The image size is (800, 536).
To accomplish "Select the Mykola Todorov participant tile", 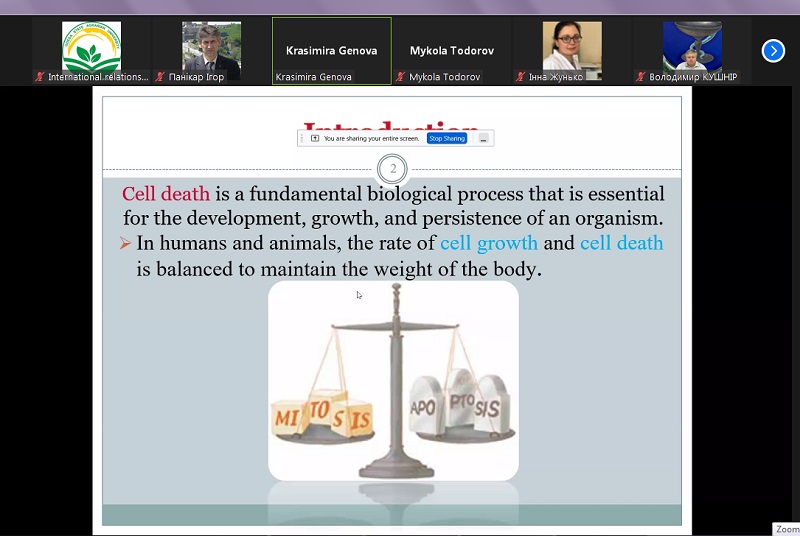I will click(451, 50).
